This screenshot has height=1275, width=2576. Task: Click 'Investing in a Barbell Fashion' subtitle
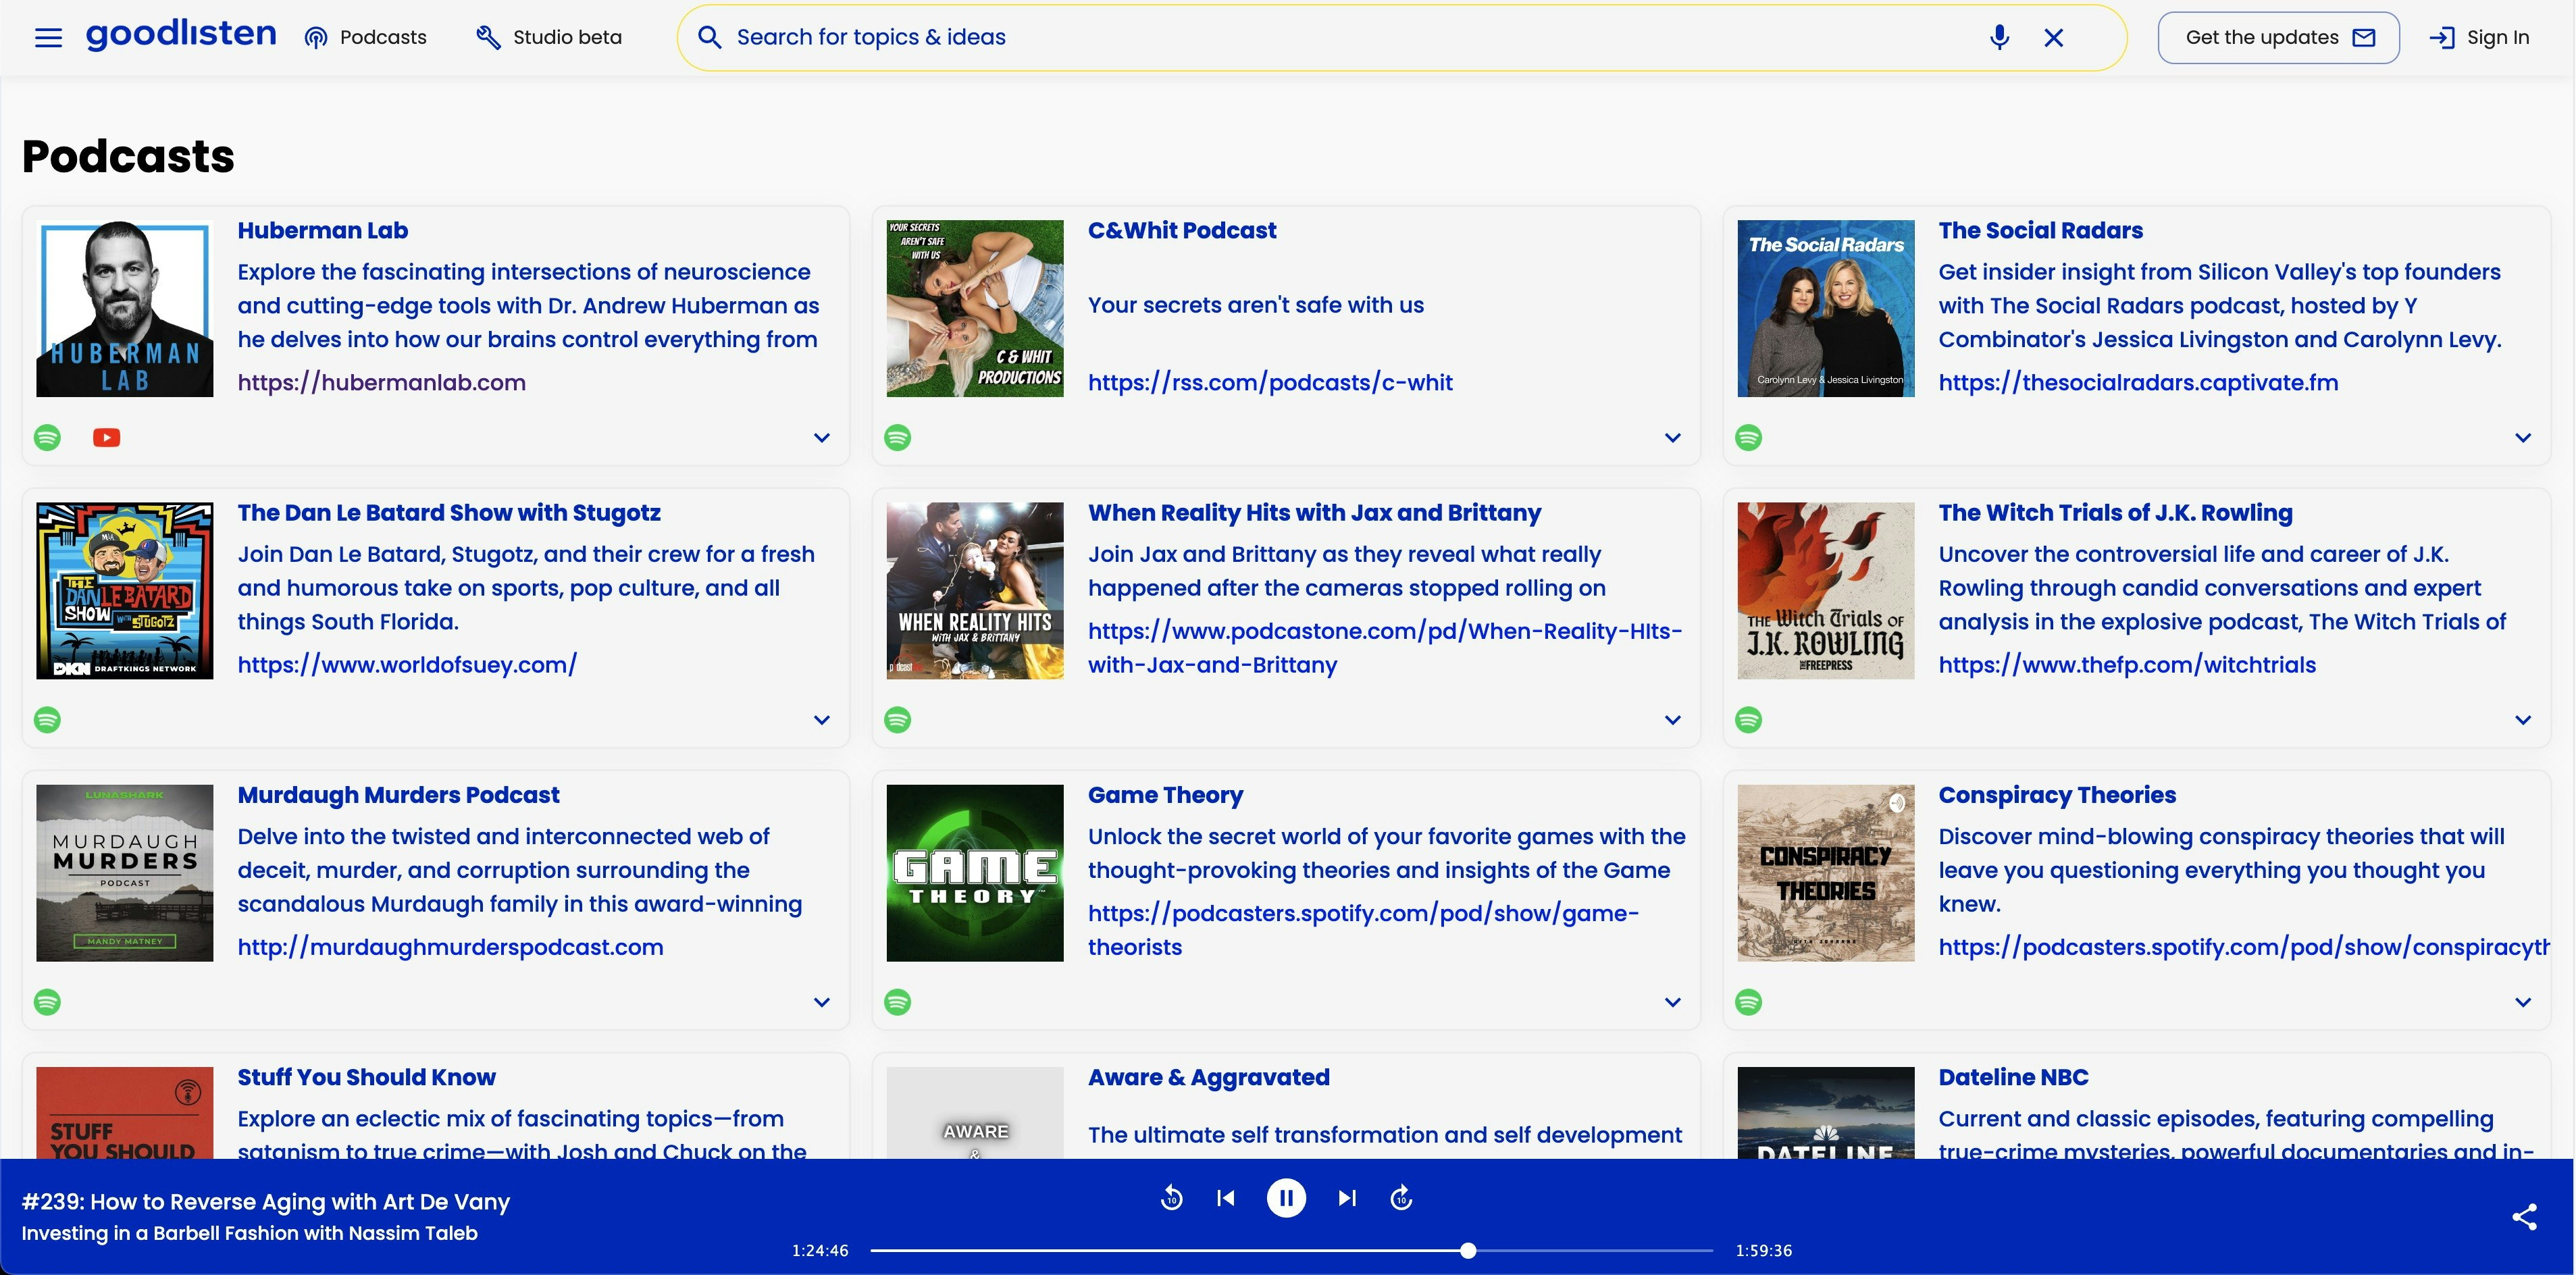tap(249, 1233)
